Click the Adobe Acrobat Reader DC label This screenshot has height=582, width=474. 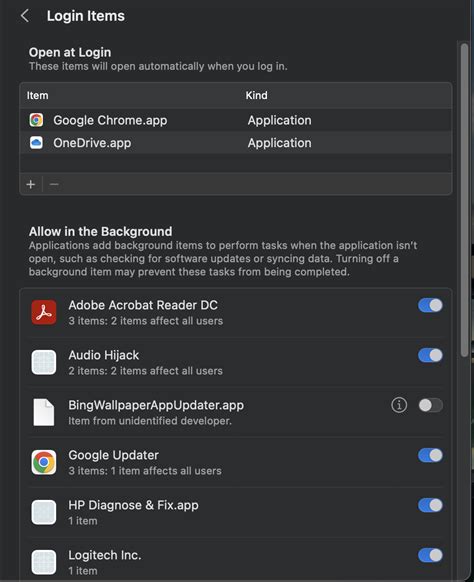click(143, 305)
